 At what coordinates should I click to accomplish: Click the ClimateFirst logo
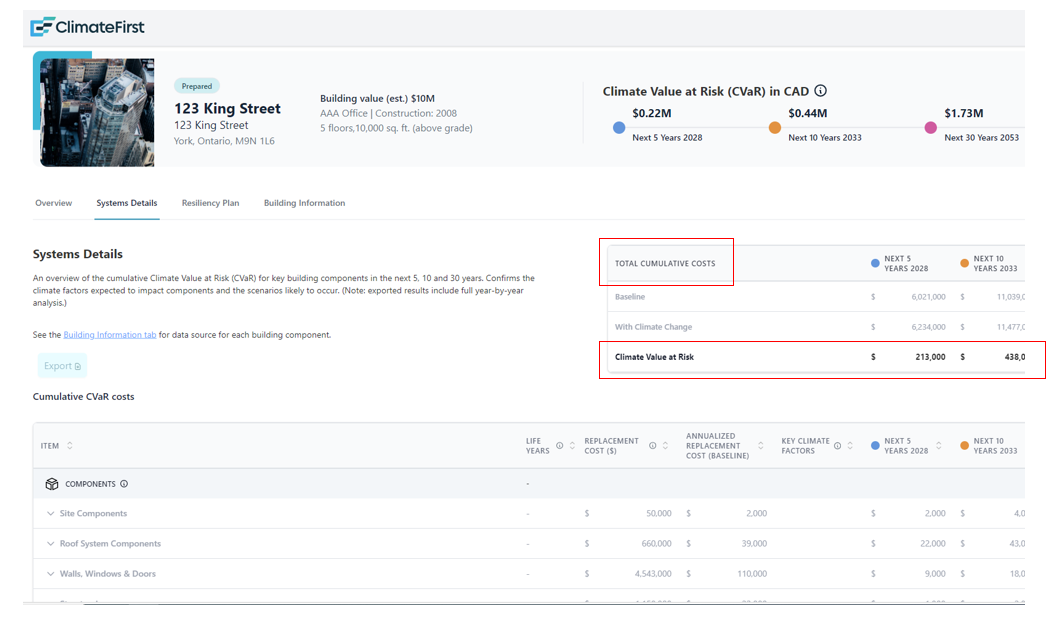tap(87, 27)
